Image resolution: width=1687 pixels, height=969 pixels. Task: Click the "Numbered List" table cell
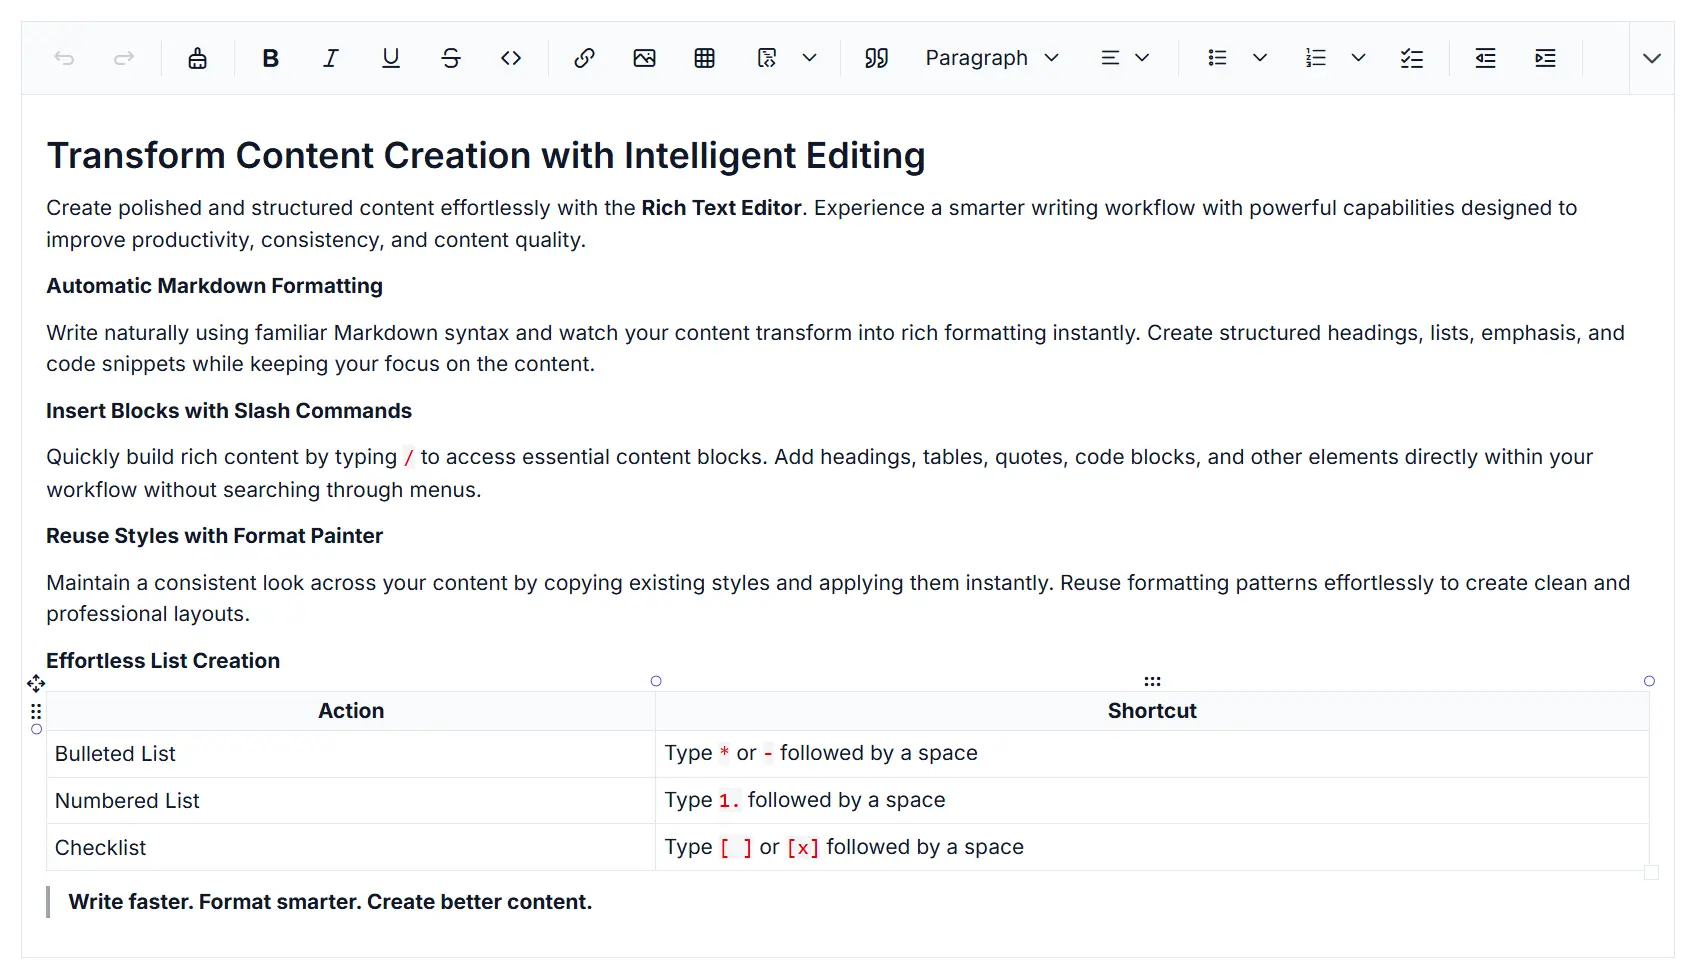[x=351, y=801]
